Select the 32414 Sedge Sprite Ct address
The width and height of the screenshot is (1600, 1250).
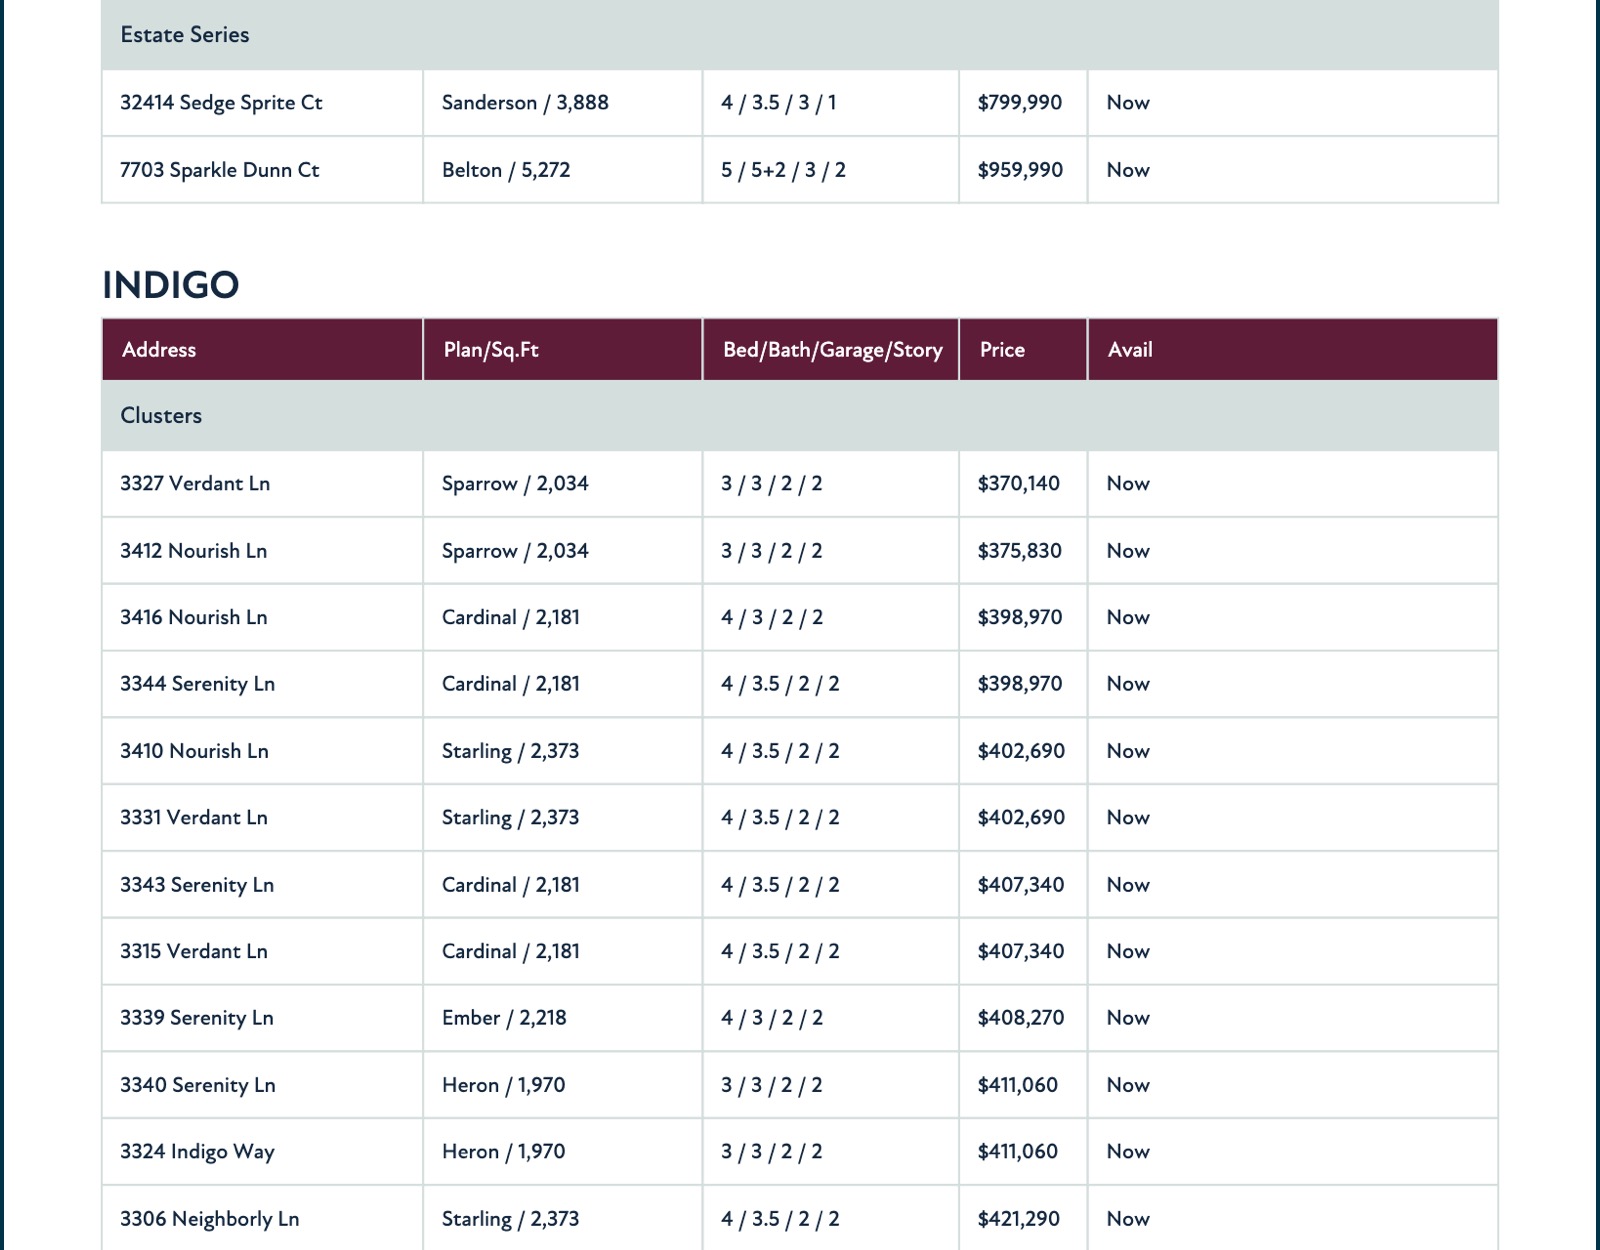tap(221, 103)
